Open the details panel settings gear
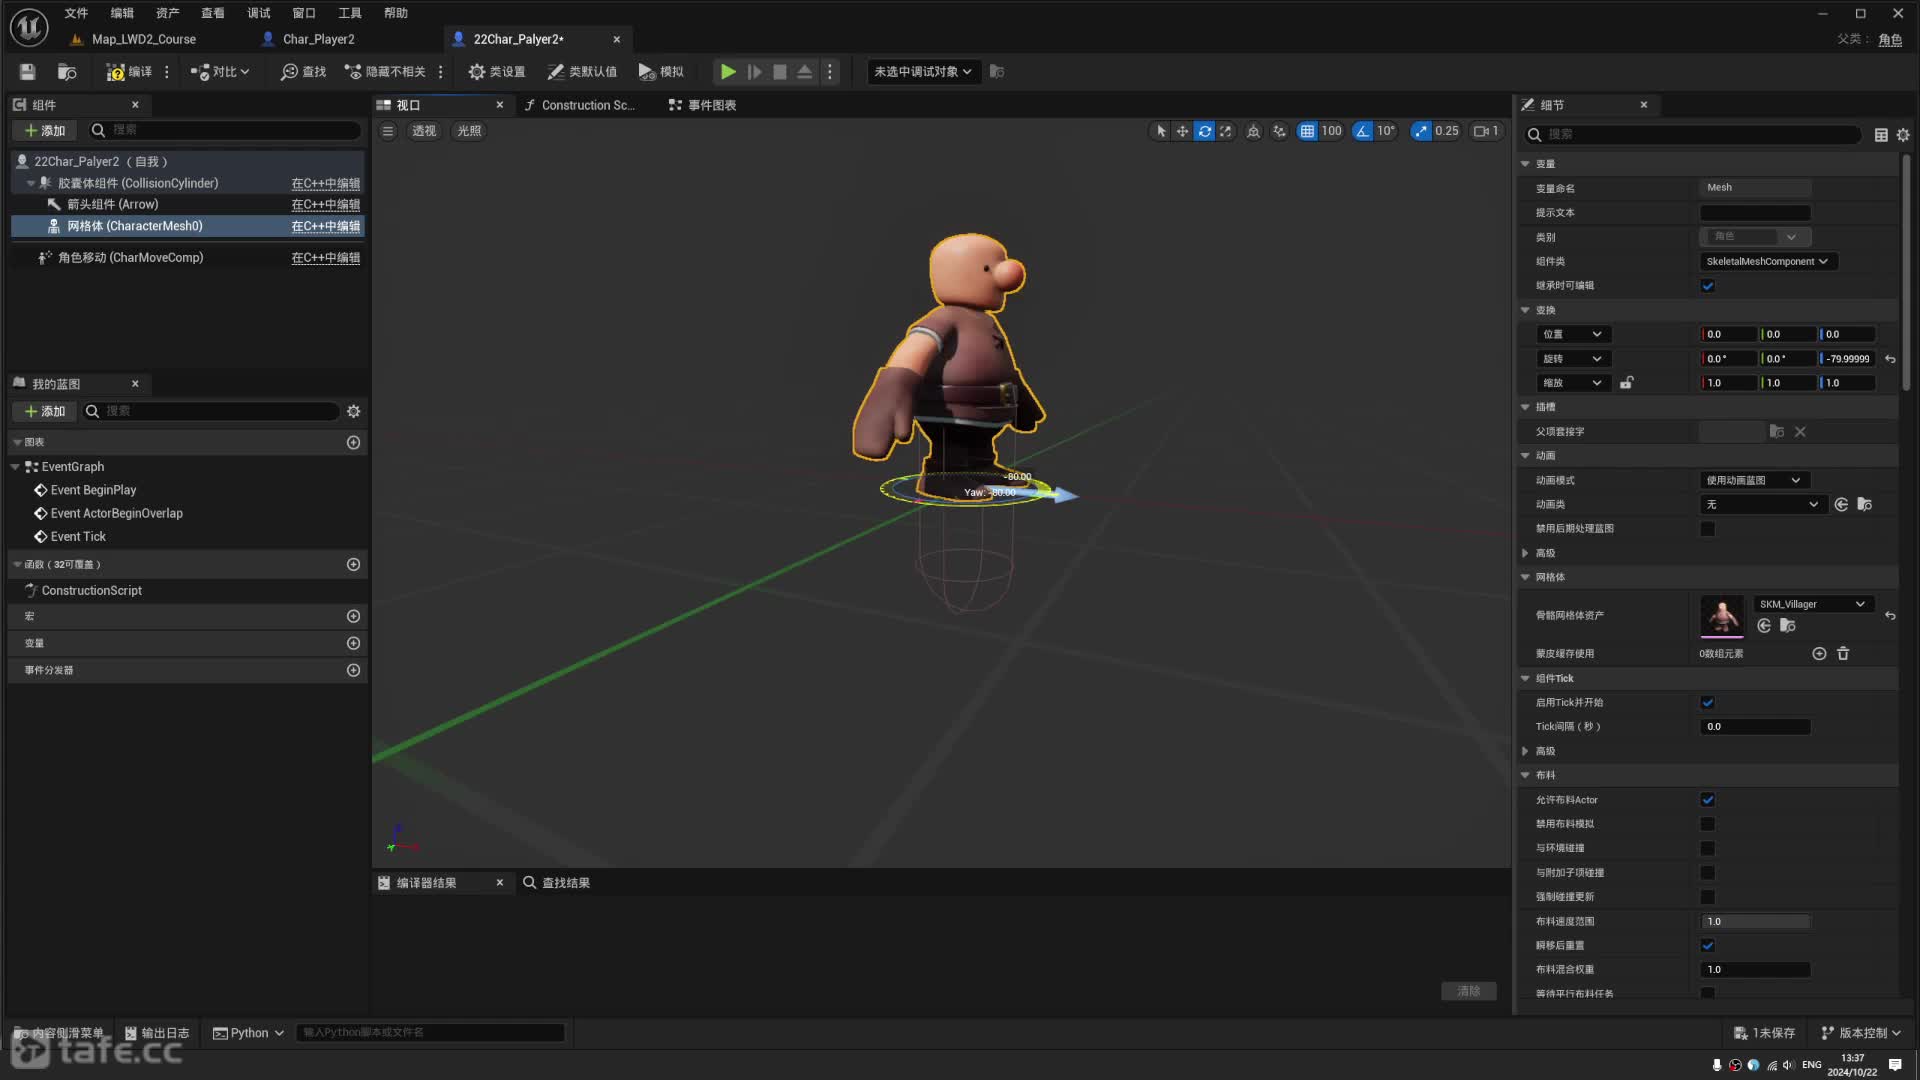The width and height of the screenshot is (1920, 1080). 1903,135
